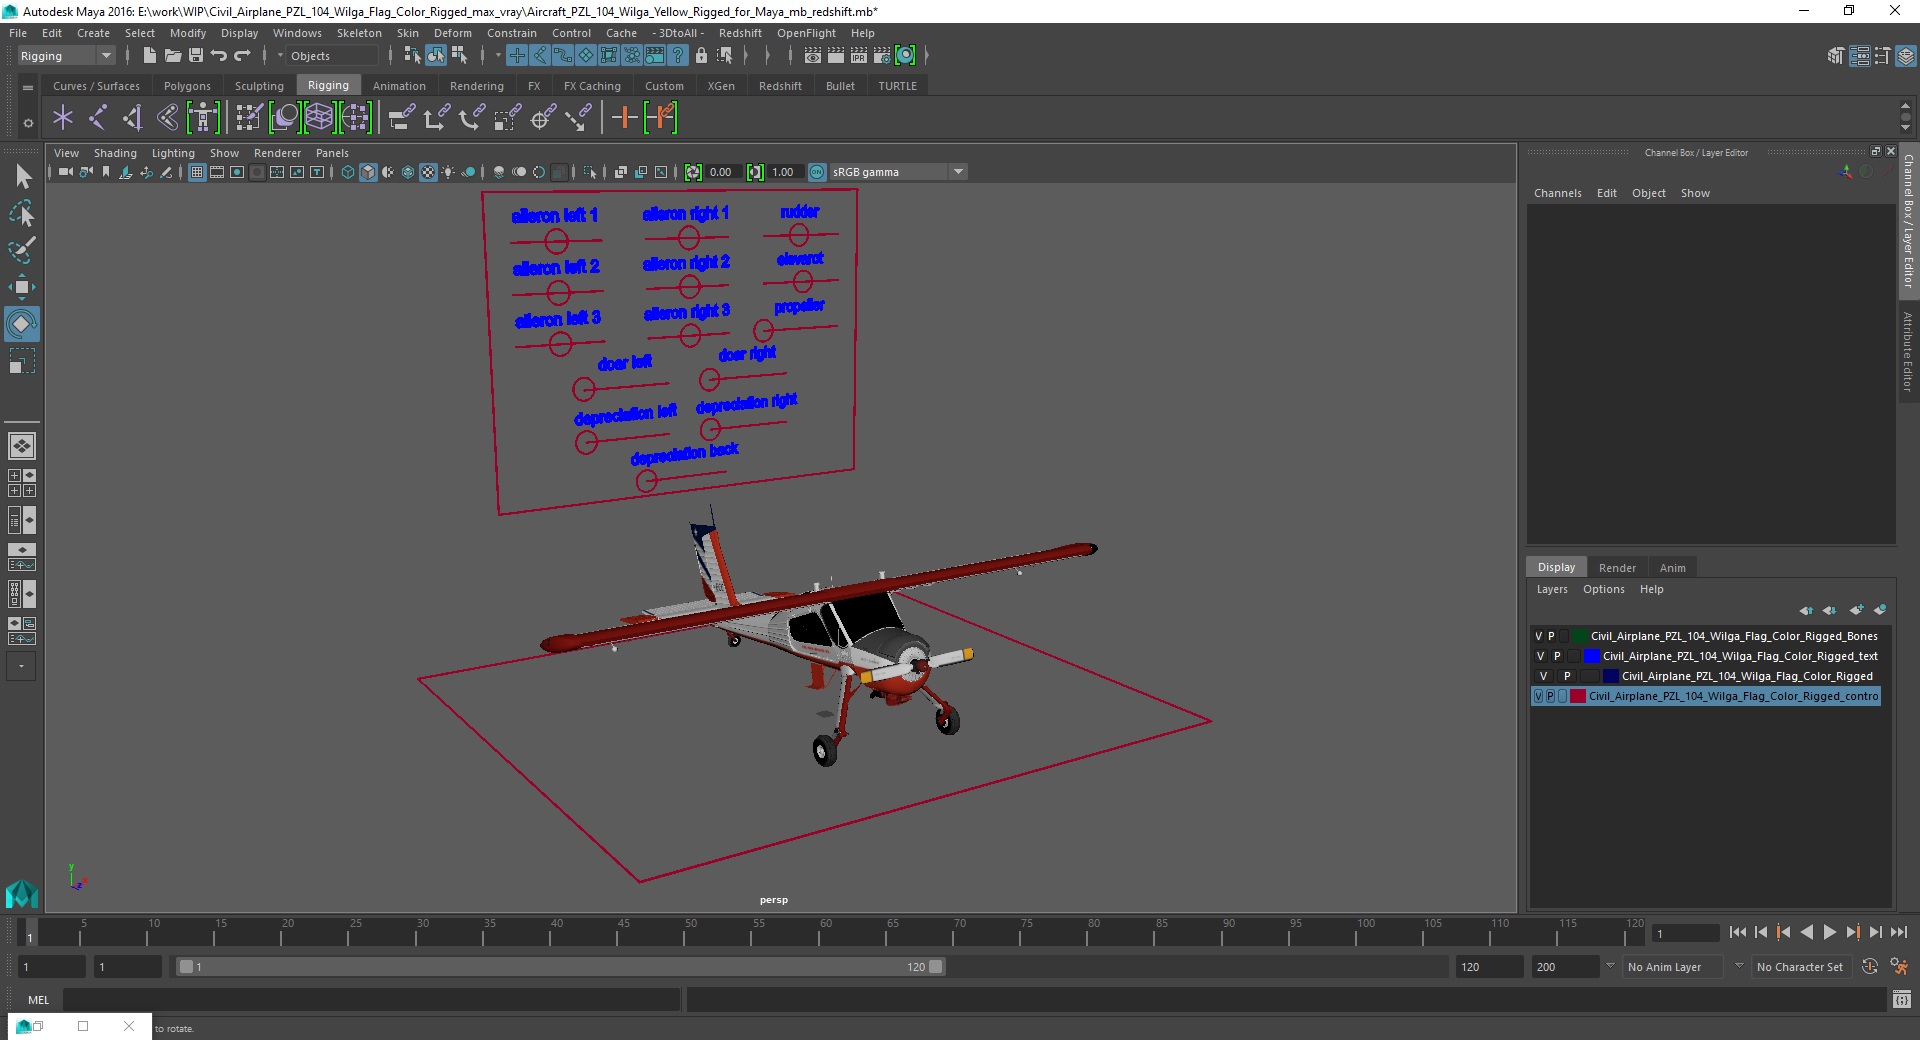Viewport: 1920px width, 1040px height.
Task: Play animation forwards
Action: click(x=1829, y=932)
